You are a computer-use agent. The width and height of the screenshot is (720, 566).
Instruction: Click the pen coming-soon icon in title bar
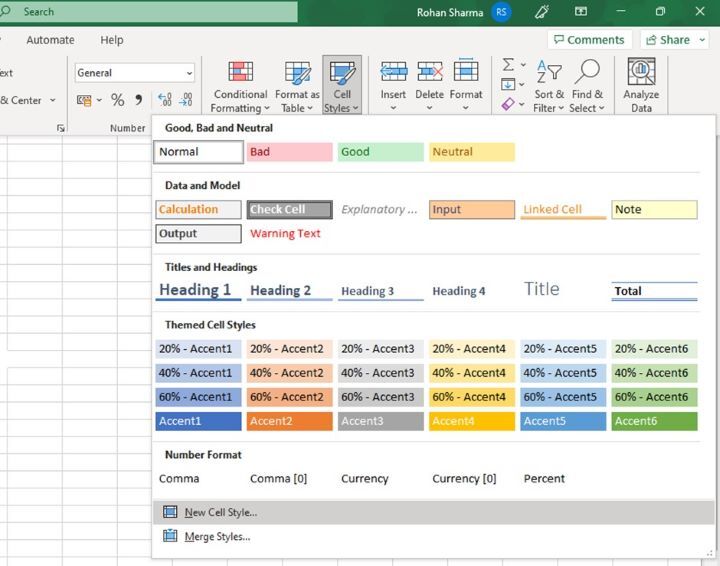point(542,12)
